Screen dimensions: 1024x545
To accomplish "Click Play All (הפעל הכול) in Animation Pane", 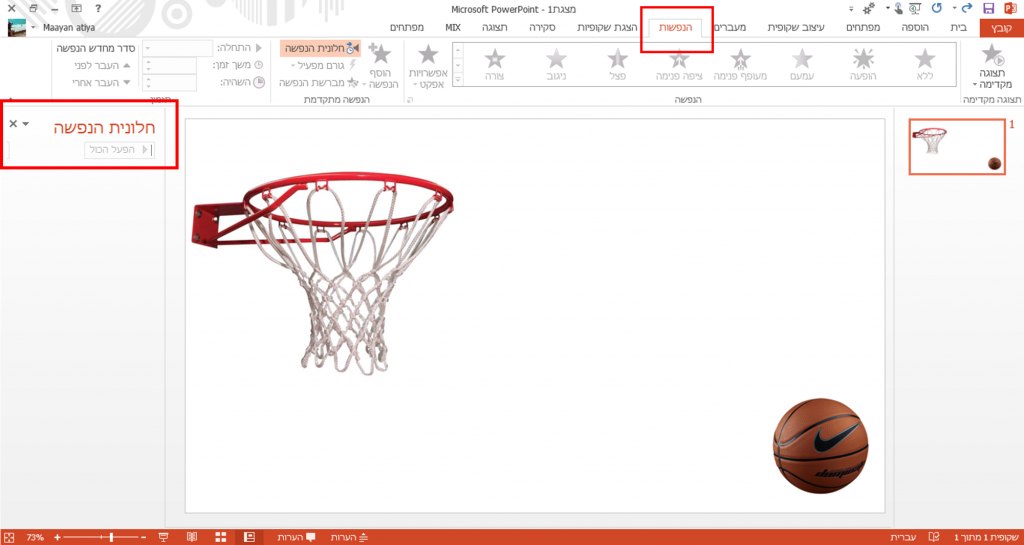I will pos(119,150).
